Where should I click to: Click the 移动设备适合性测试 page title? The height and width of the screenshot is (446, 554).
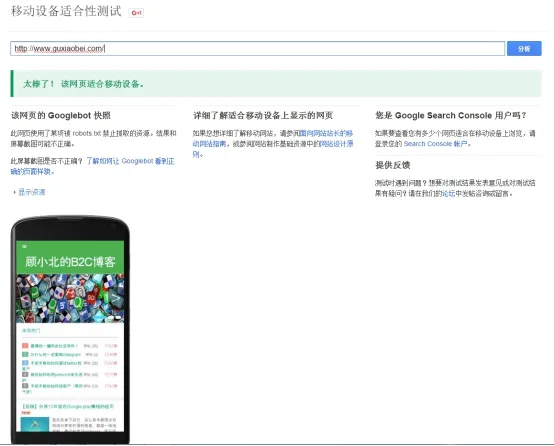66,11
